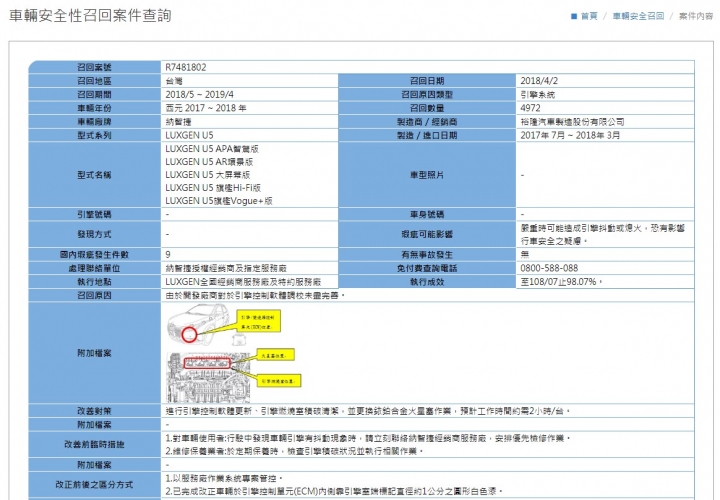Click the 國內瑕疵發生件數 label cell

[95, 254]
